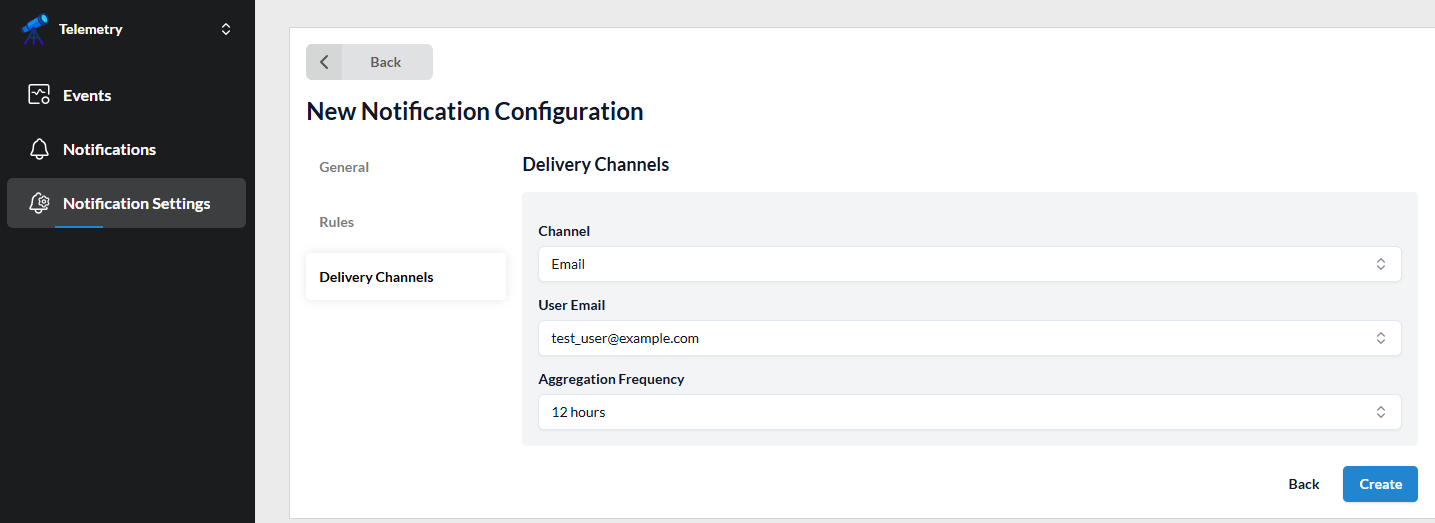Click the Telemetry telescope logo

point(34,30)
